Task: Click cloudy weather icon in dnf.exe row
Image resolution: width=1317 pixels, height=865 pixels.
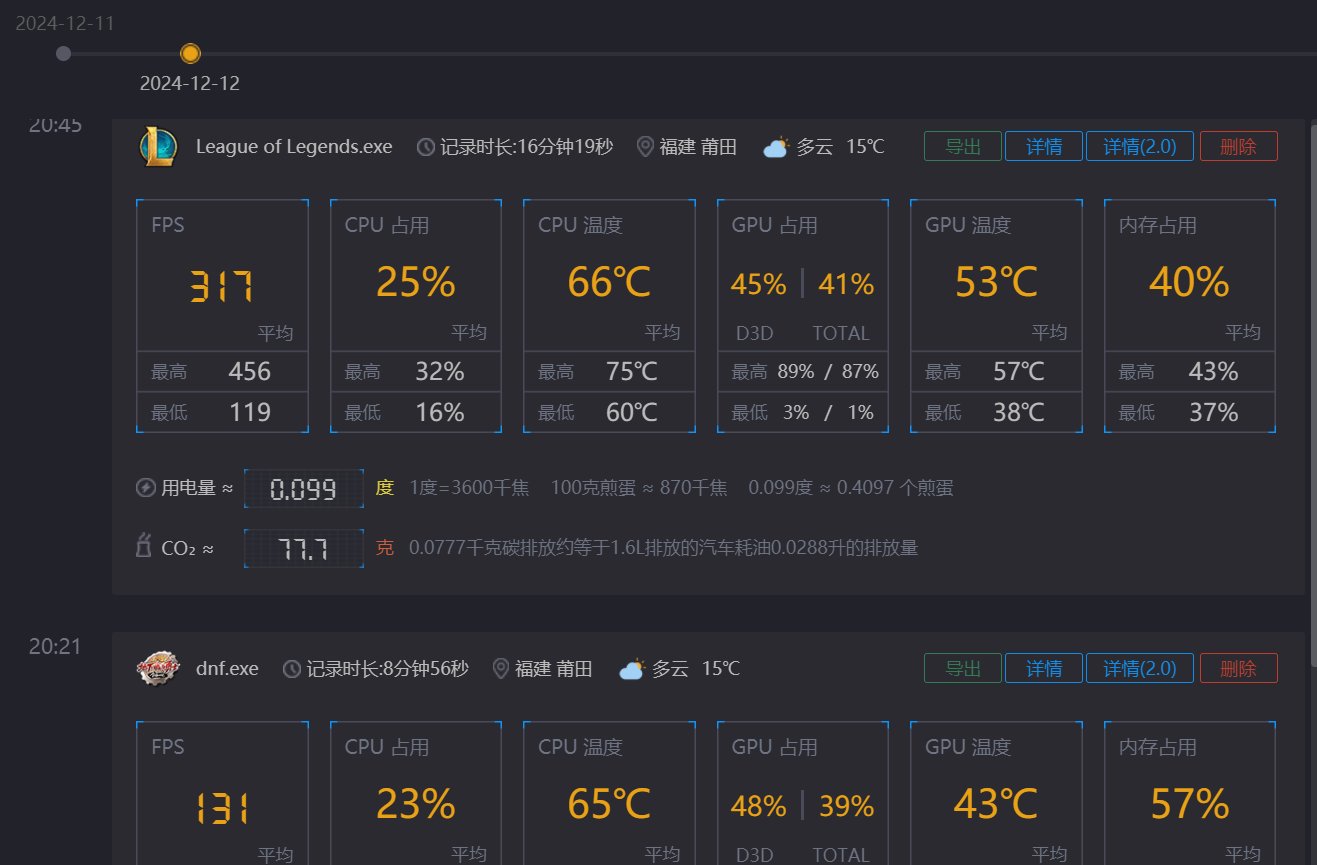Action: click(632, 669)
